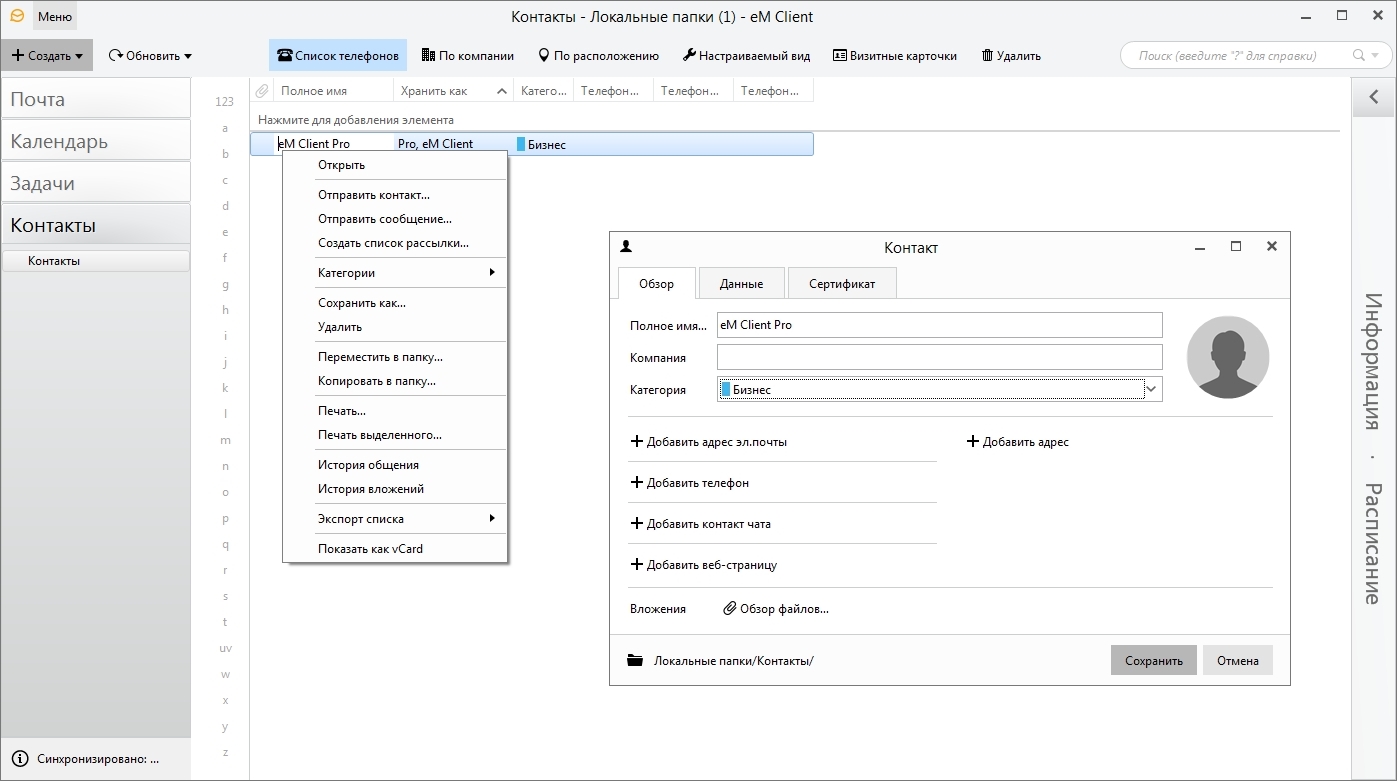Image resolution: width=1397 pixels, height=781 pixels.
Task: Expand the right sidebar with chevron
Action: [x=1374, y=97]
